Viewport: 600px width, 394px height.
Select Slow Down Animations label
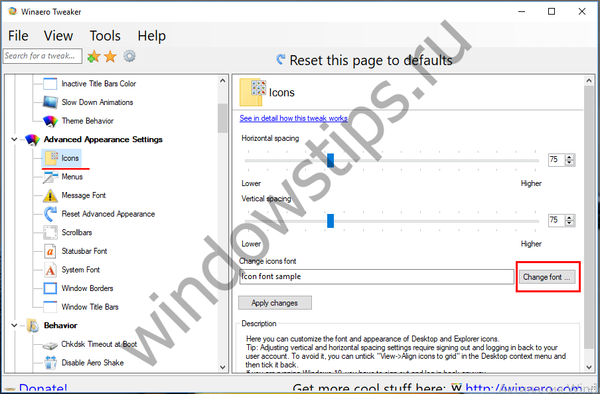point(97,102)
